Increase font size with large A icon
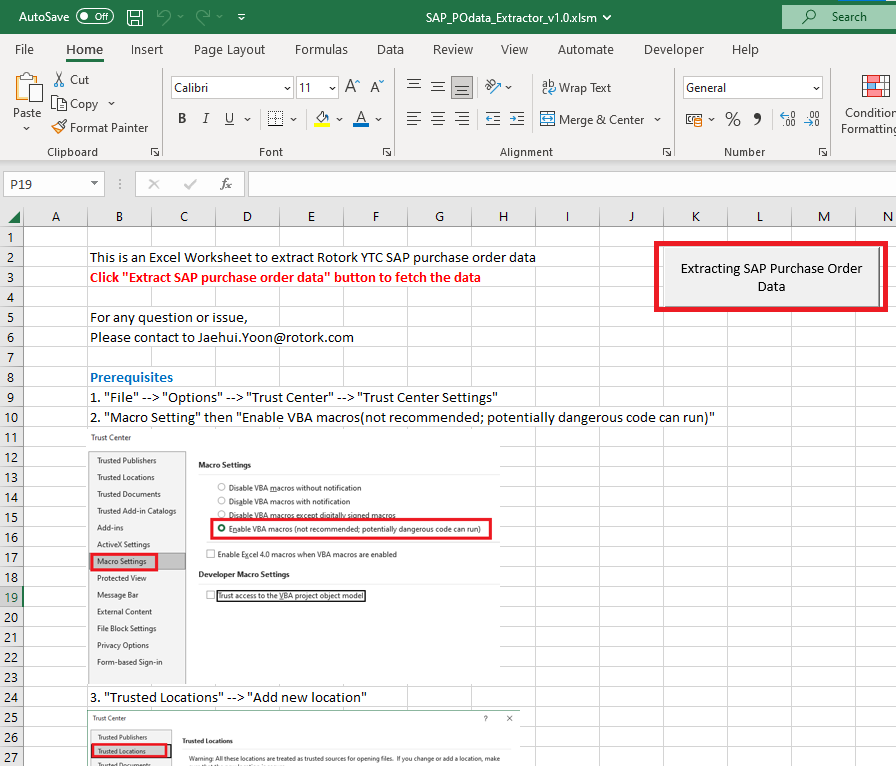Viewport: 896px width, 766px height. [x=352, y=87]
